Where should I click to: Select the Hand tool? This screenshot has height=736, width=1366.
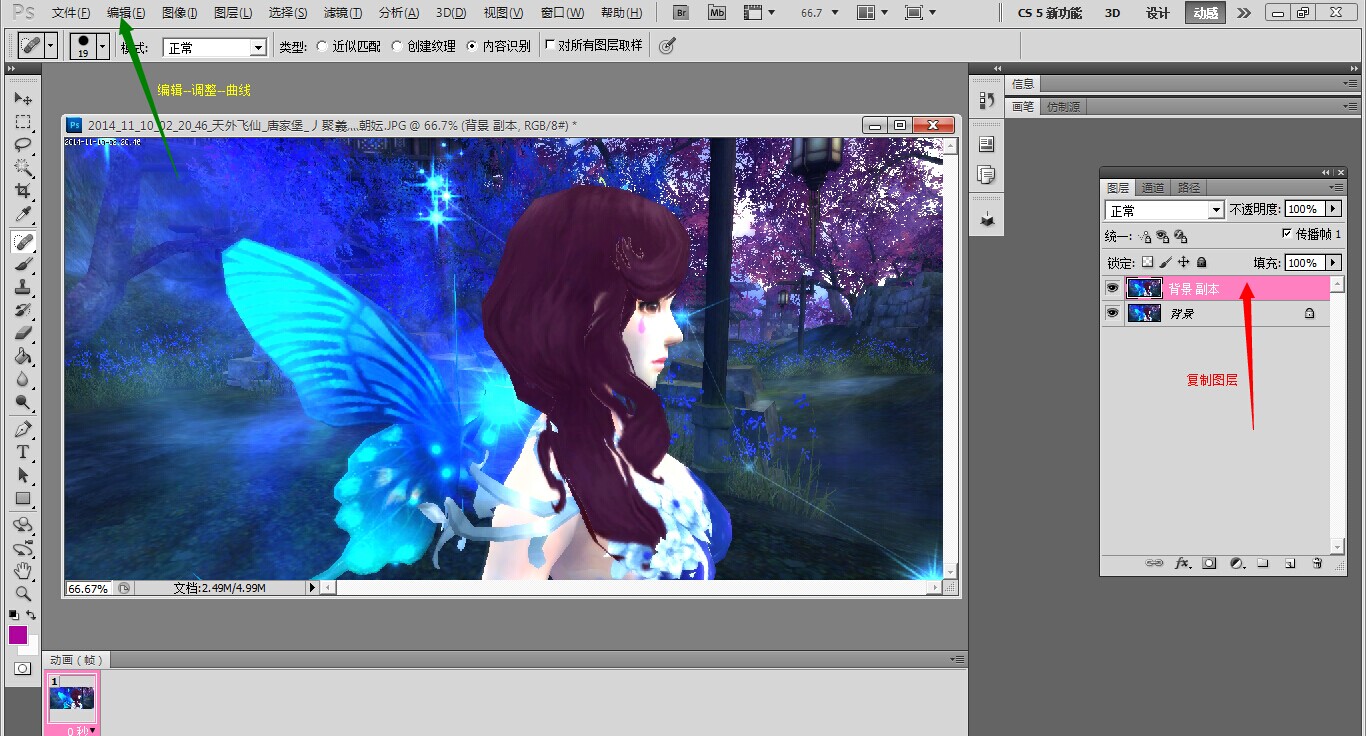pos(23,571)
